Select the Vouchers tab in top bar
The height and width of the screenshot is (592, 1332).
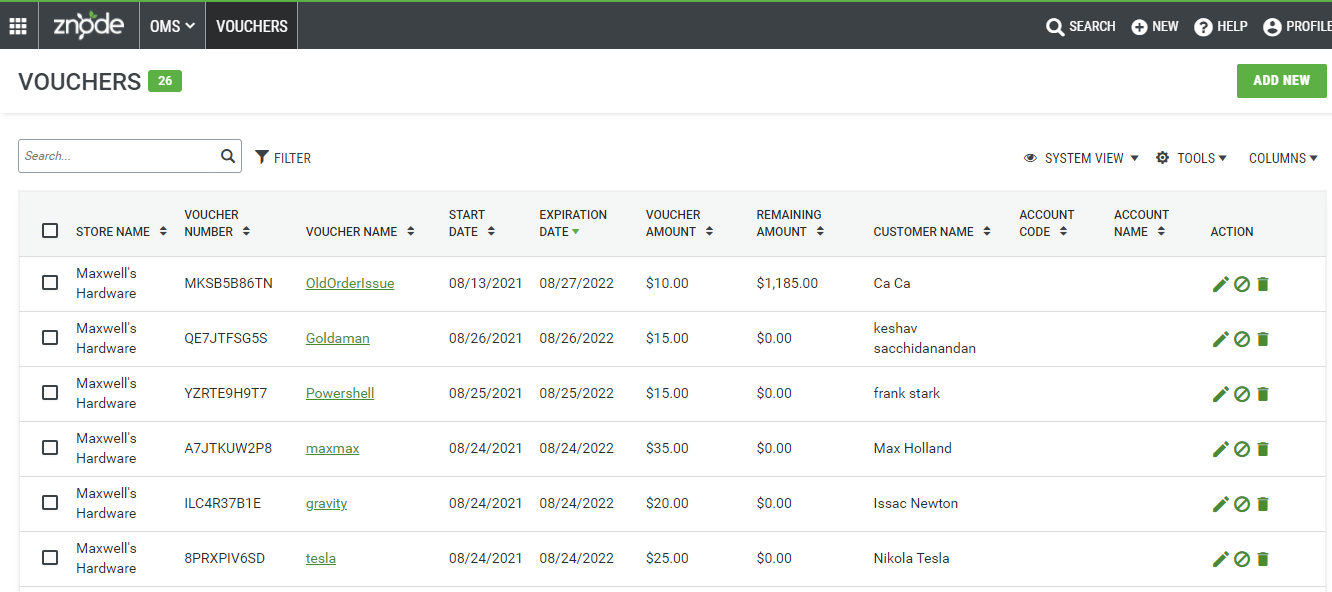coord(252,26)
